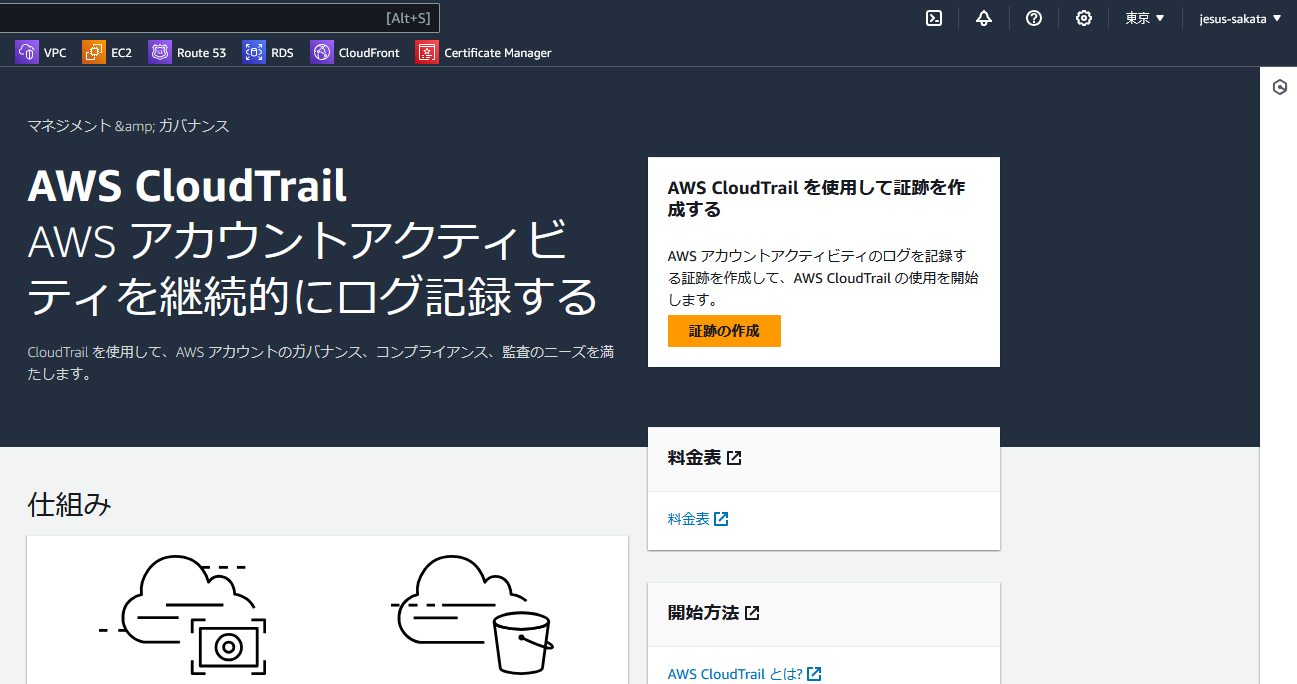
Task: Open Route 53 favorite shortcut label
Action: (x=201, y=53)
